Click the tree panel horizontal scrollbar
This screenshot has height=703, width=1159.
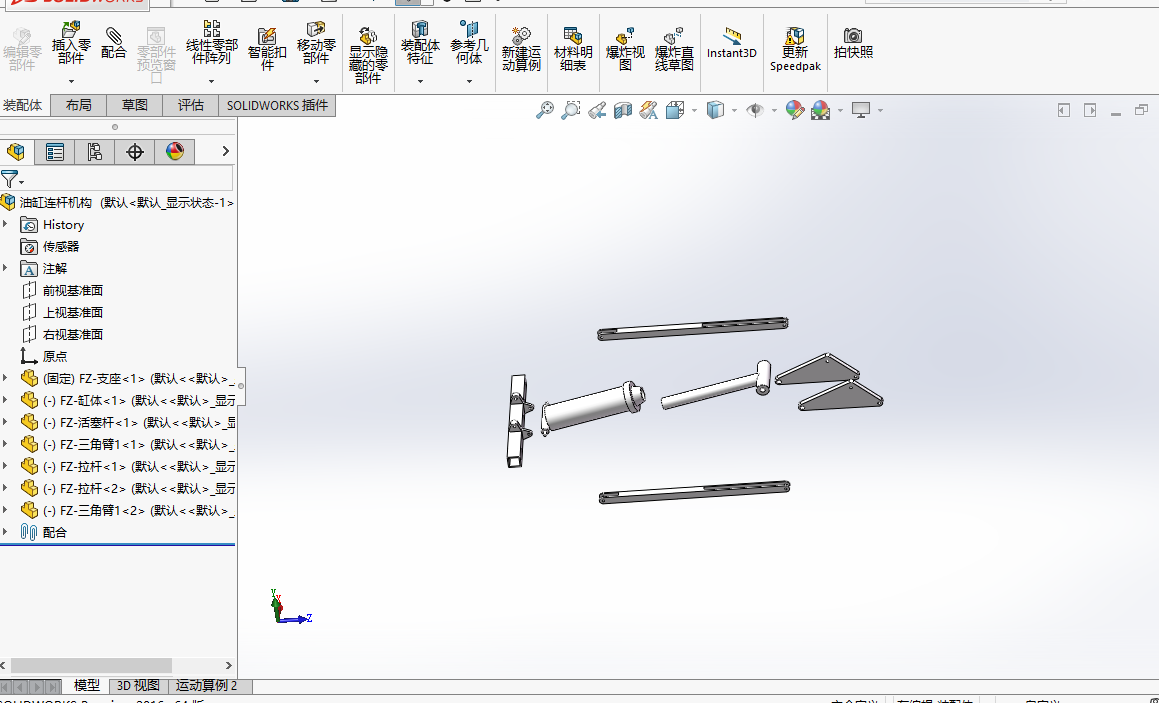pos(91,665)
